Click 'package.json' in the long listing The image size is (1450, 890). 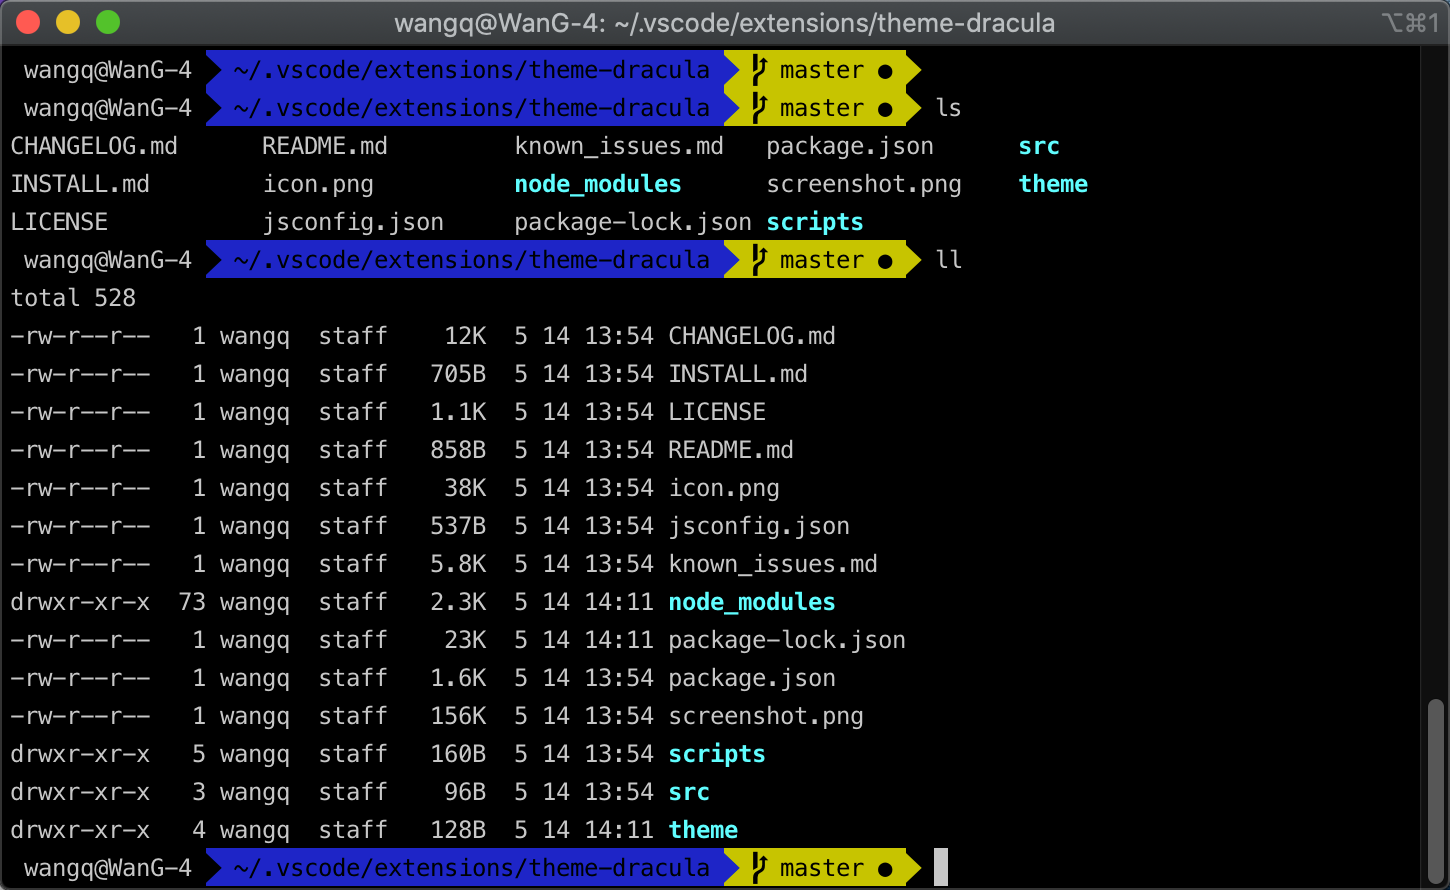pyautogui.click(x=752, y=679)
